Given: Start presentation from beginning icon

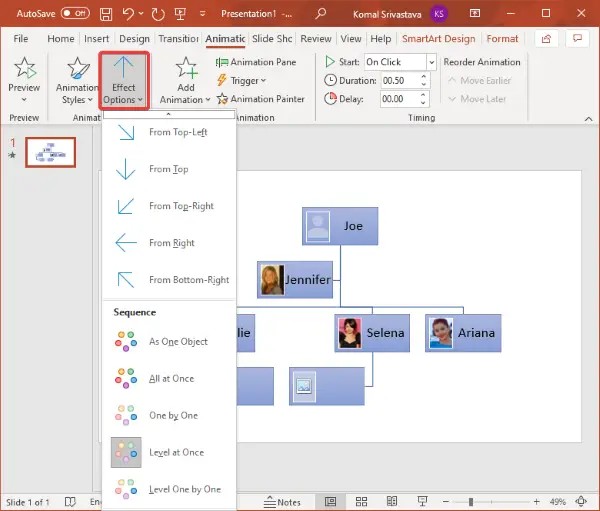Looking at the screenshot, I should point(180,14).
